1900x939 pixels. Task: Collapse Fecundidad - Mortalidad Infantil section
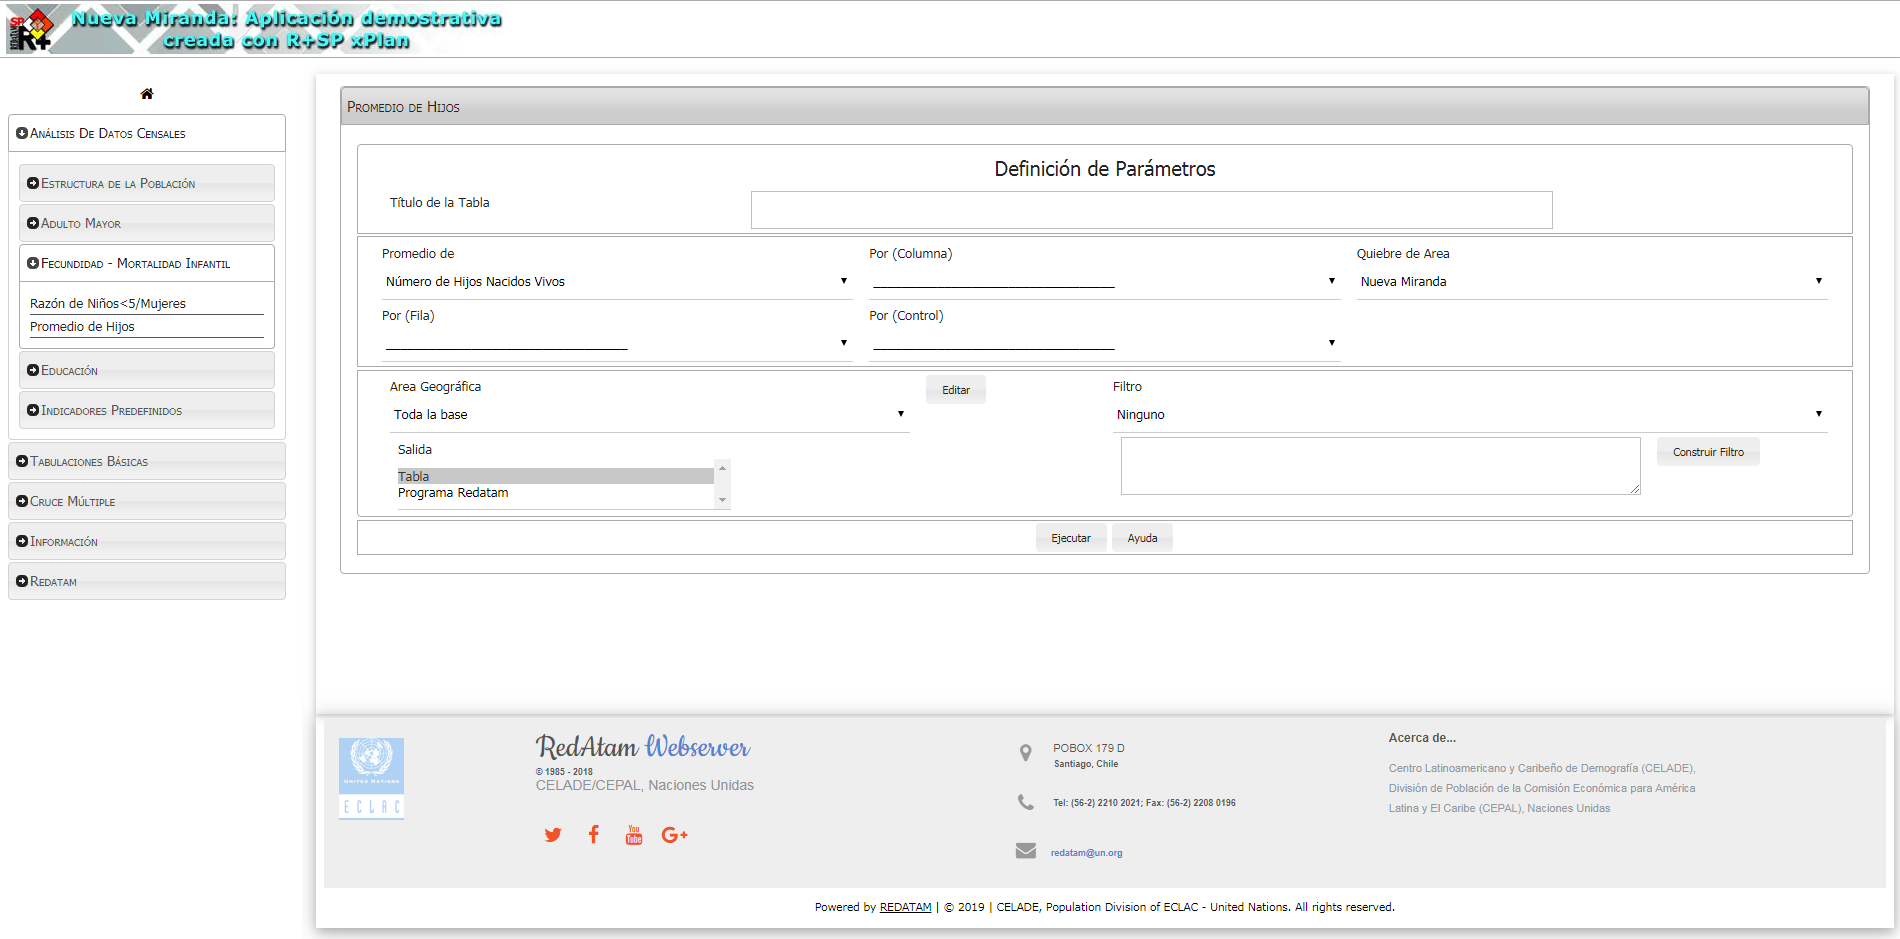(x=147, y=263)
